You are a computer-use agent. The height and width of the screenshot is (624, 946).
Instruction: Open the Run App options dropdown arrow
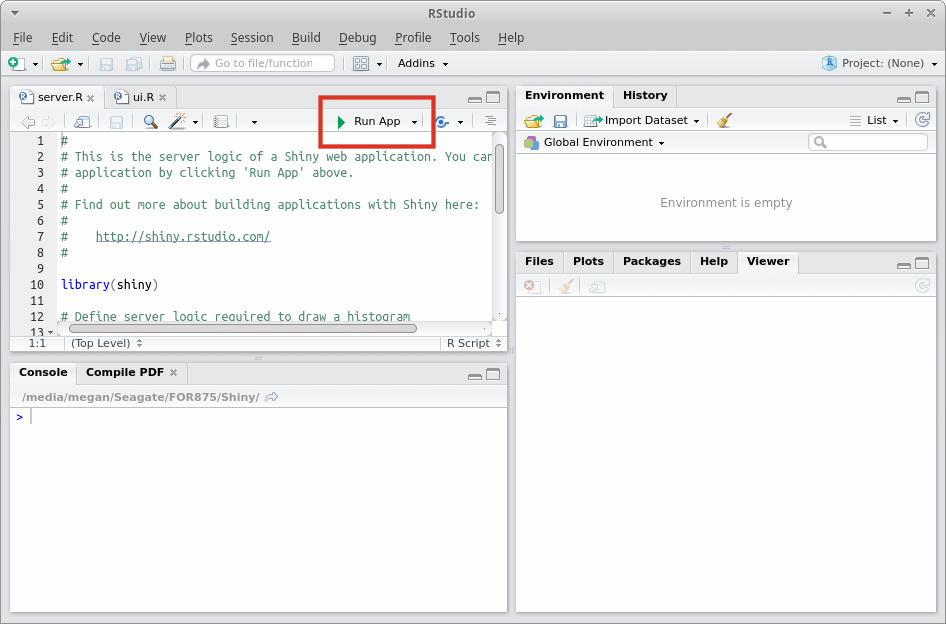[x=414, y=122]
